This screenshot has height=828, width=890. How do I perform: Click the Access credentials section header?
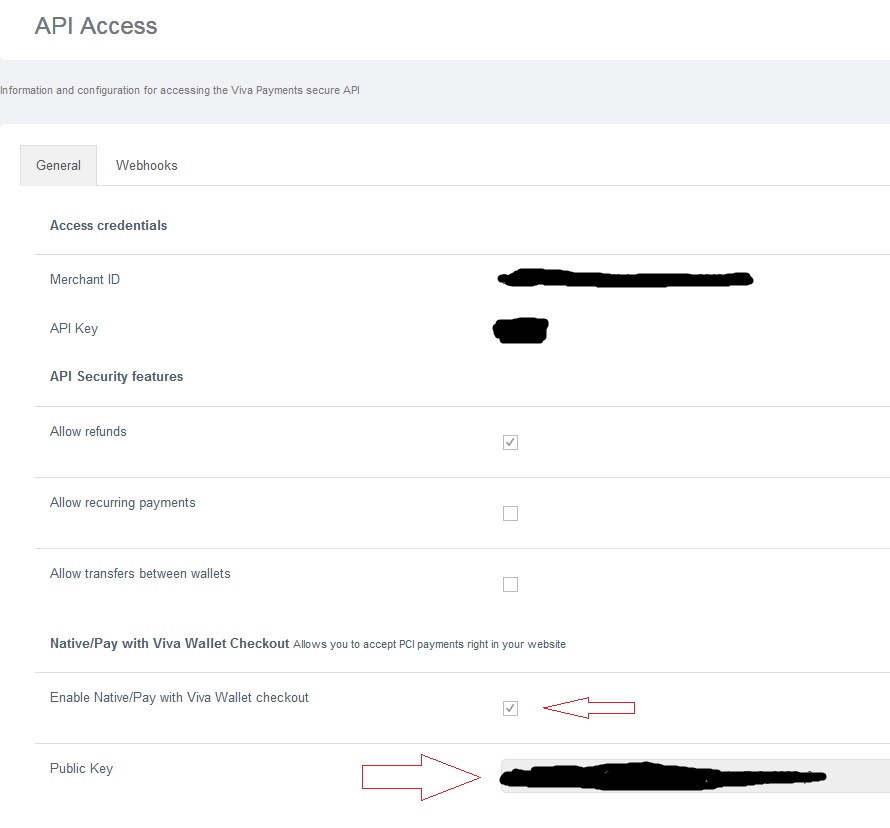point(108,225)
